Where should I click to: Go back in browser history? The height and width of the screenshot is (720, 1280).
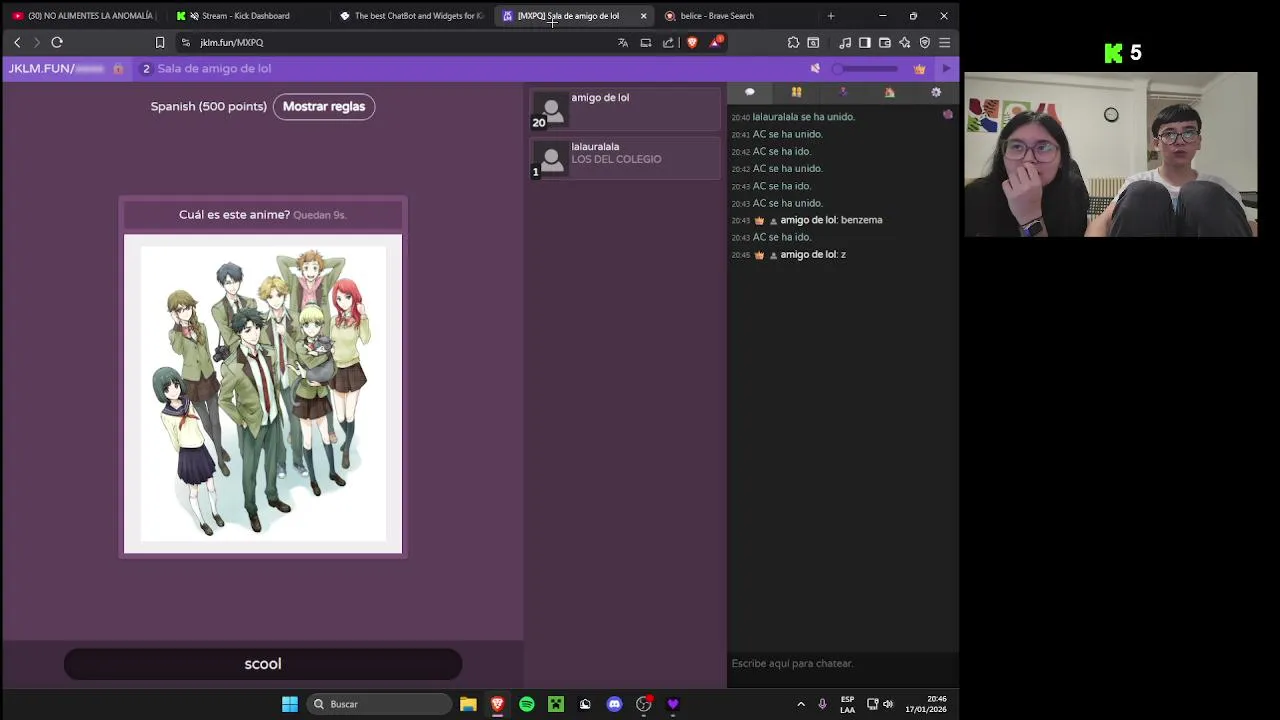(17, 42)
